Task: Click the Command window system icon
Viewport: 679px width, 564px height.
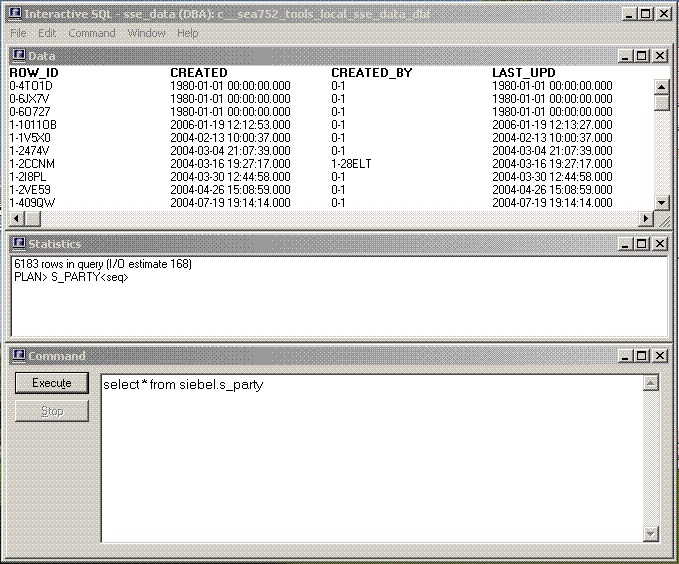Action: [x=19, y=356]
